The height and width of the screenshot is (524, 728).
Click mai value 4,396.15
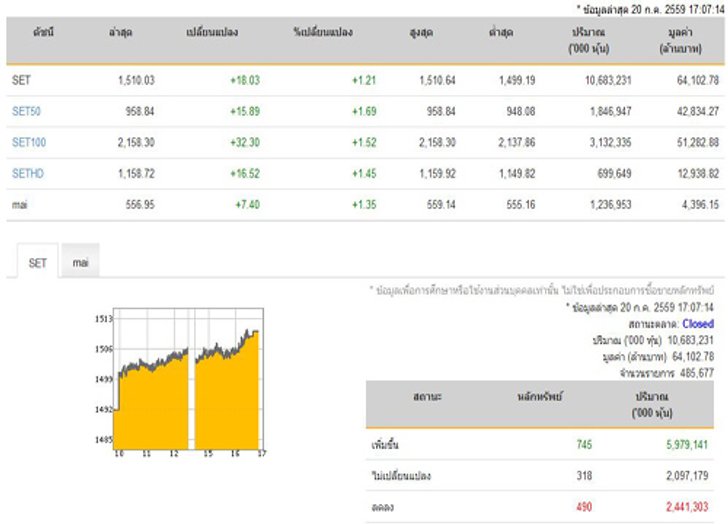tap(700, 205)
